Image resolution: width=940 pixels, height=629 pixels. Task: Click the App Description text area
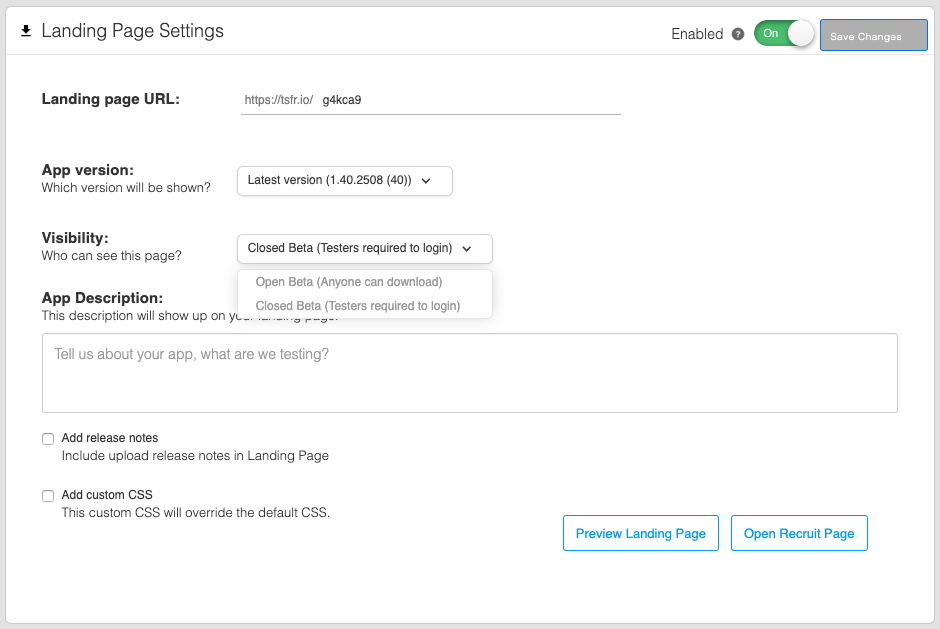470,370
